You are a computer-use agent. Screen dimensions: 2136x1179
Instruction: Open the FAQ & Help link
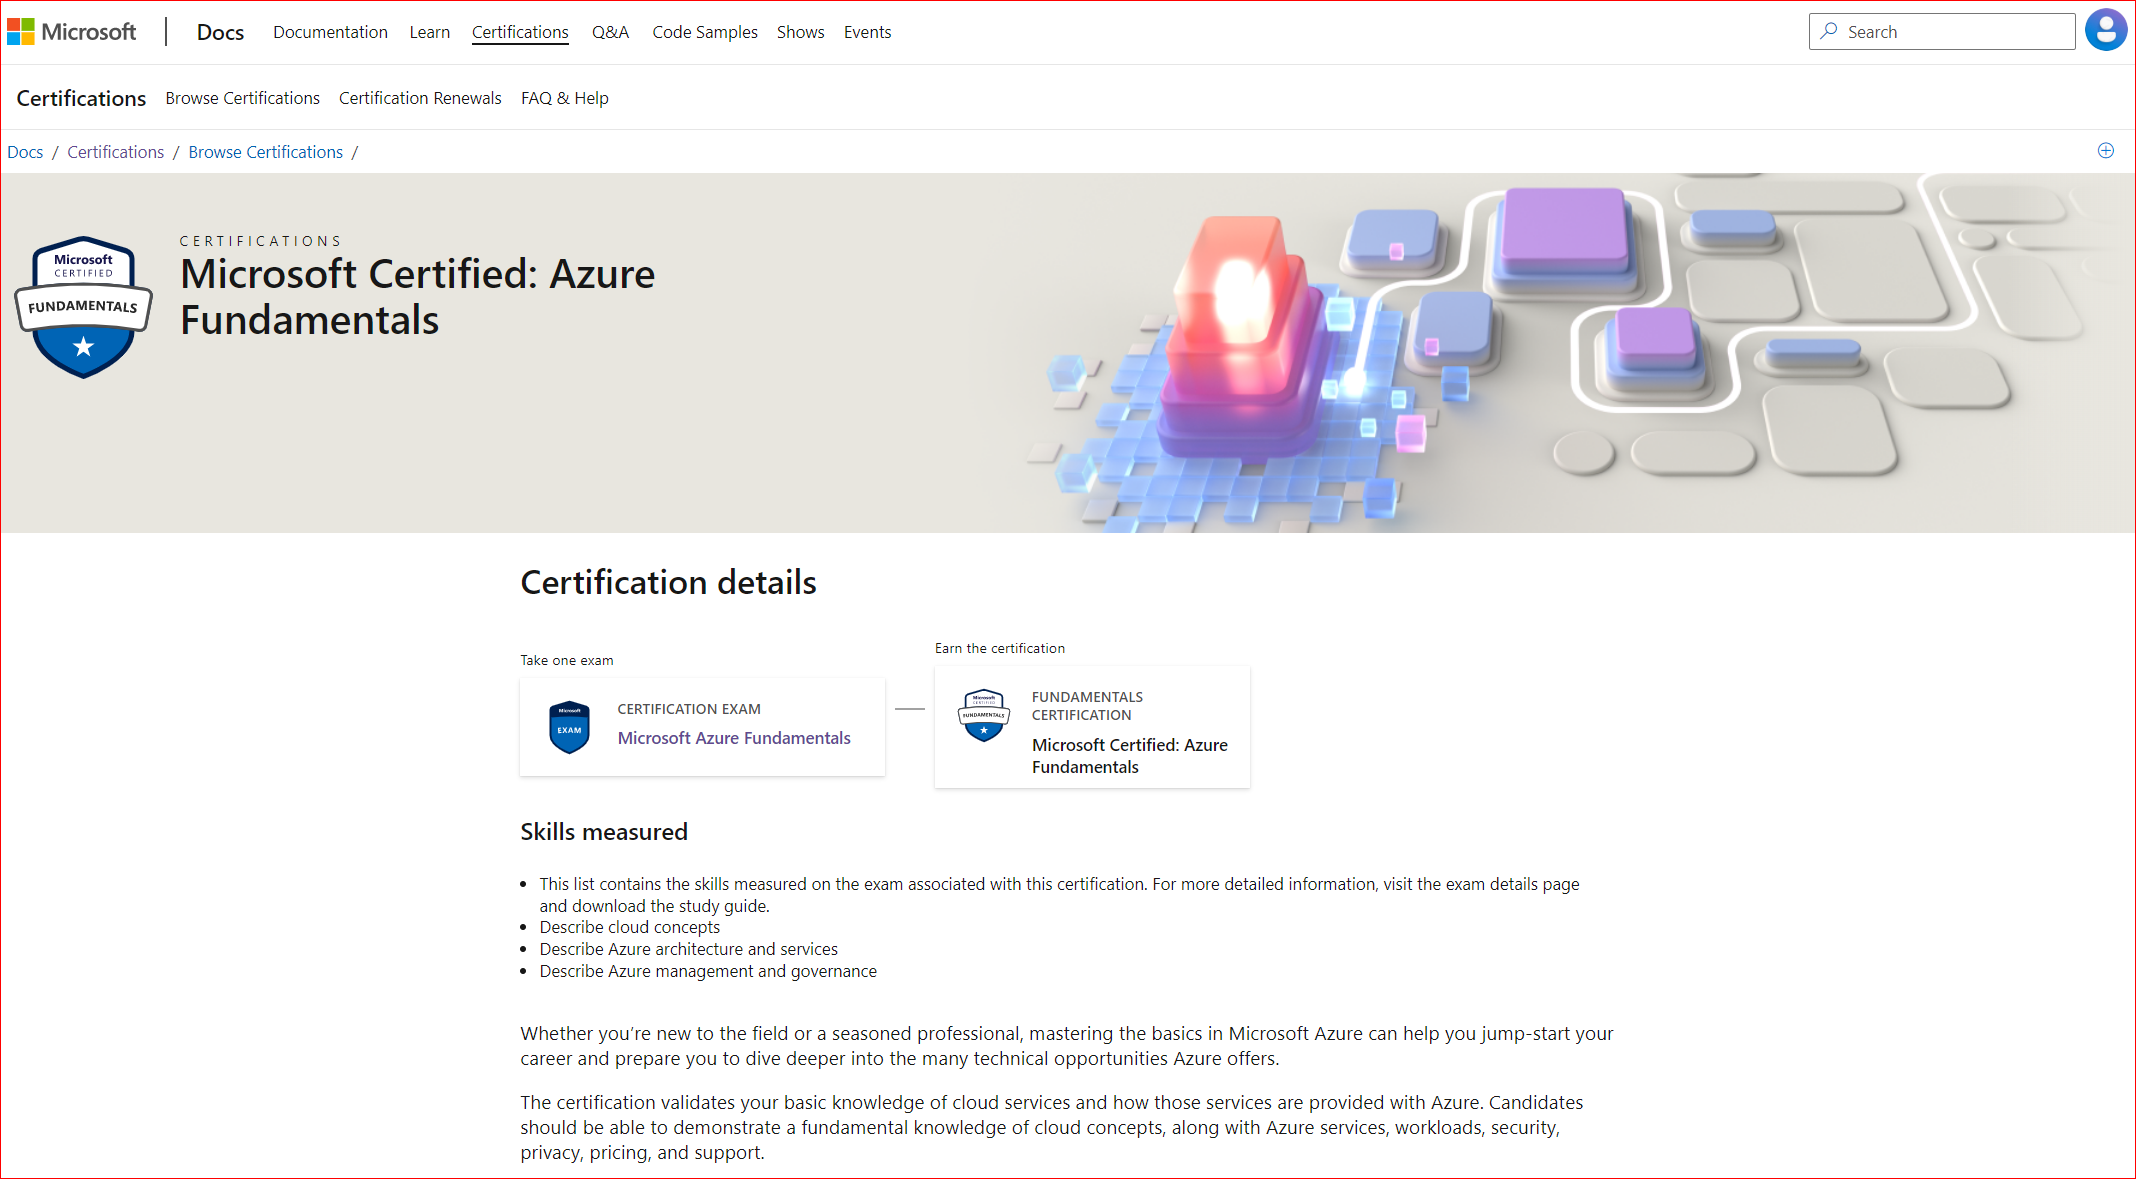(x=564, y=98)
